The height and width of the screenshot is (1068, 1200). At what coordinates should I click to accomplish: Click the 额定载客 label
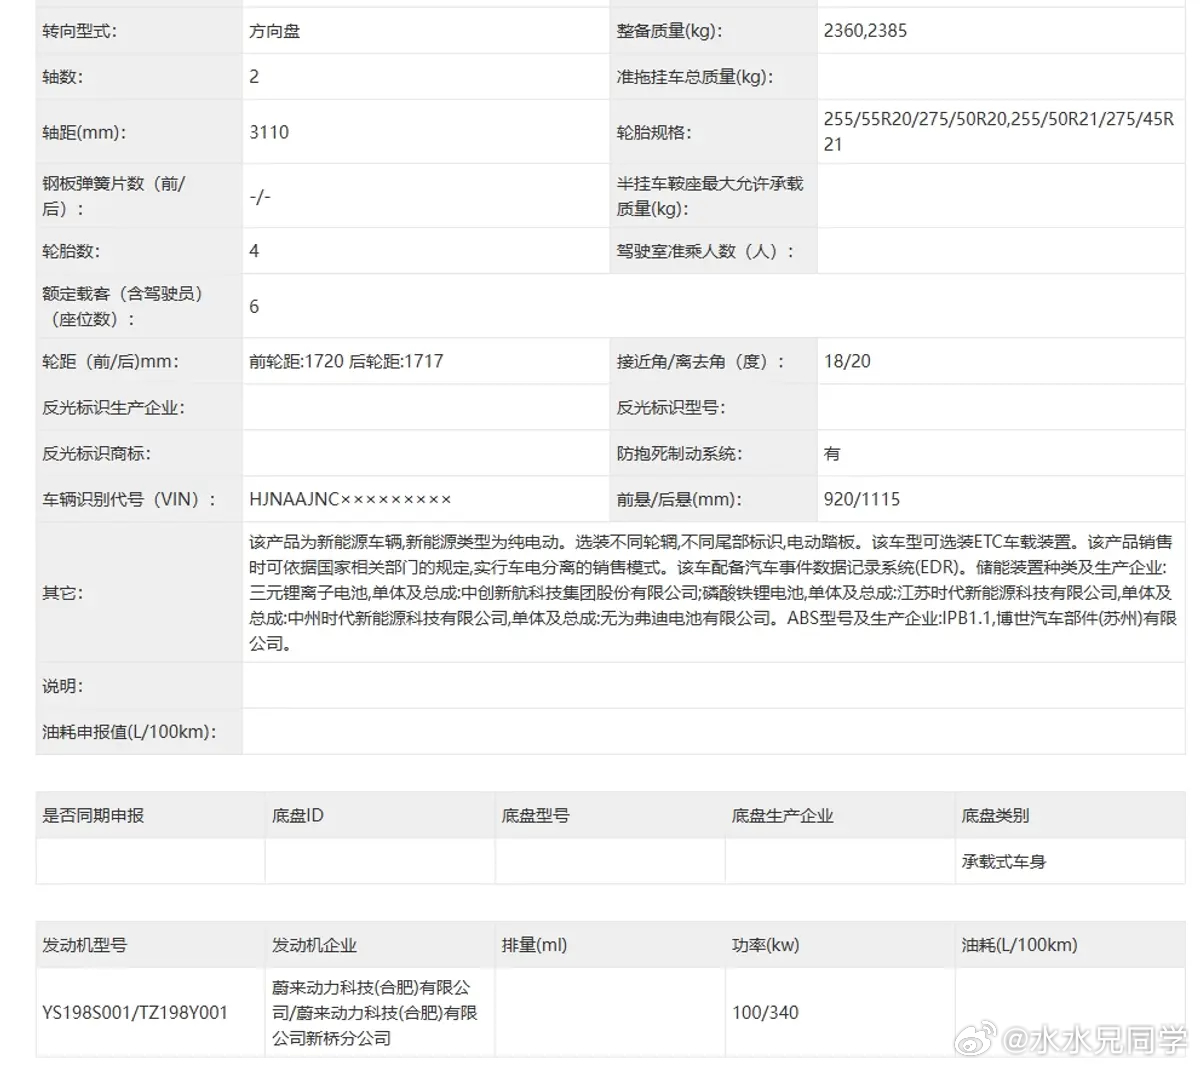(123, 306)
